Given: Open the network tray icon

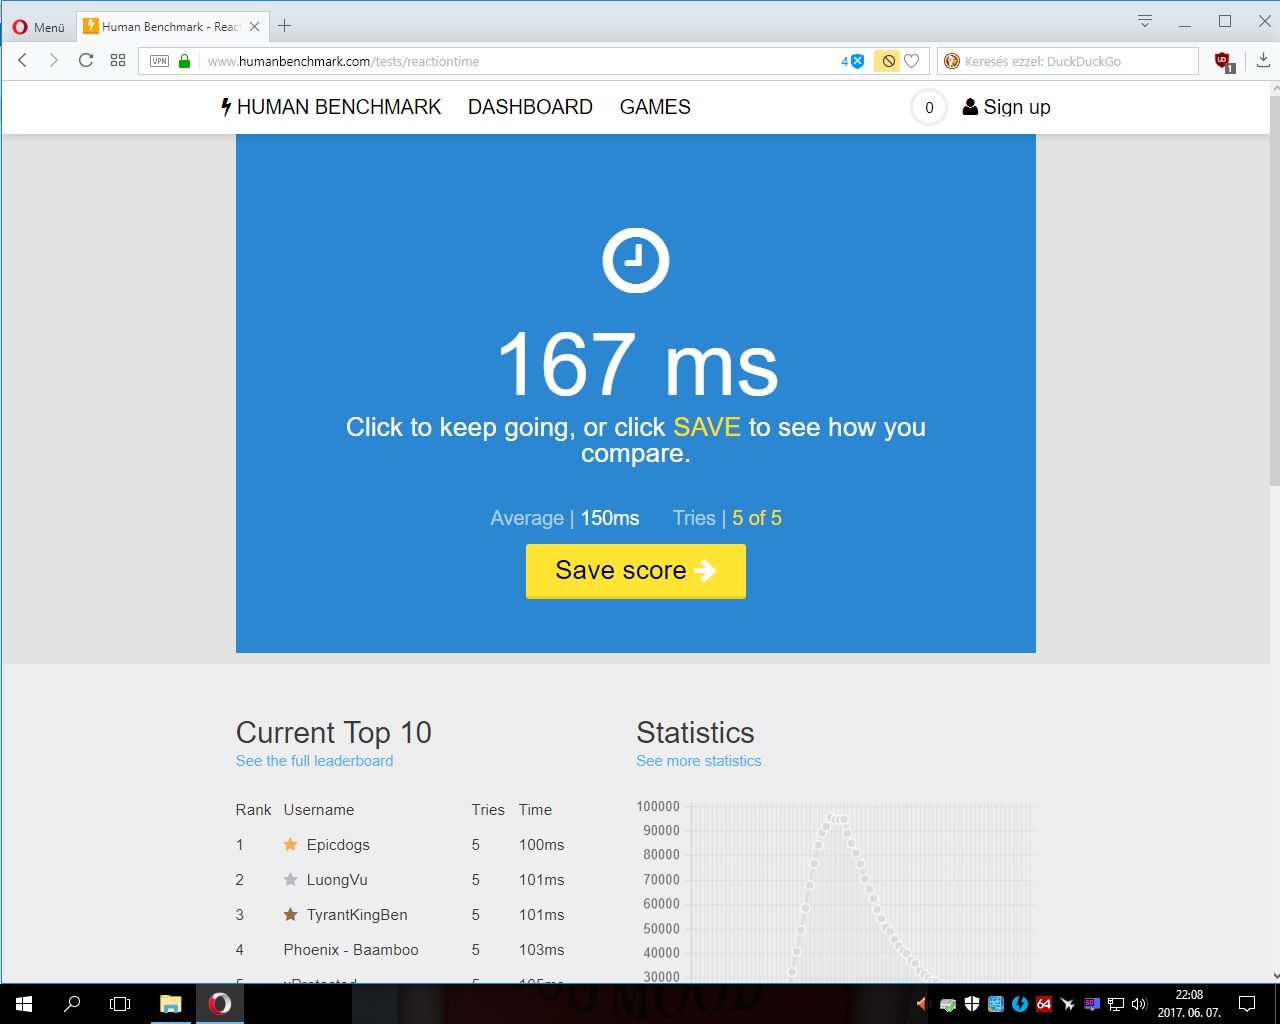Looking at the screenshot, I should pyautogui.click(x=1116, y=1004).
